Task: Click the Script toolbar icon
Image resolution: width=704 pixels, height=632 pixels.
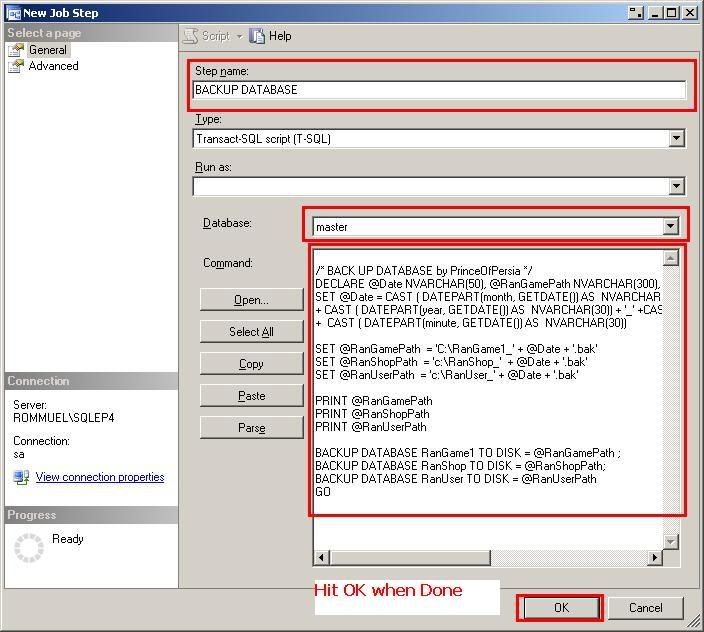Action: (190, 36)
